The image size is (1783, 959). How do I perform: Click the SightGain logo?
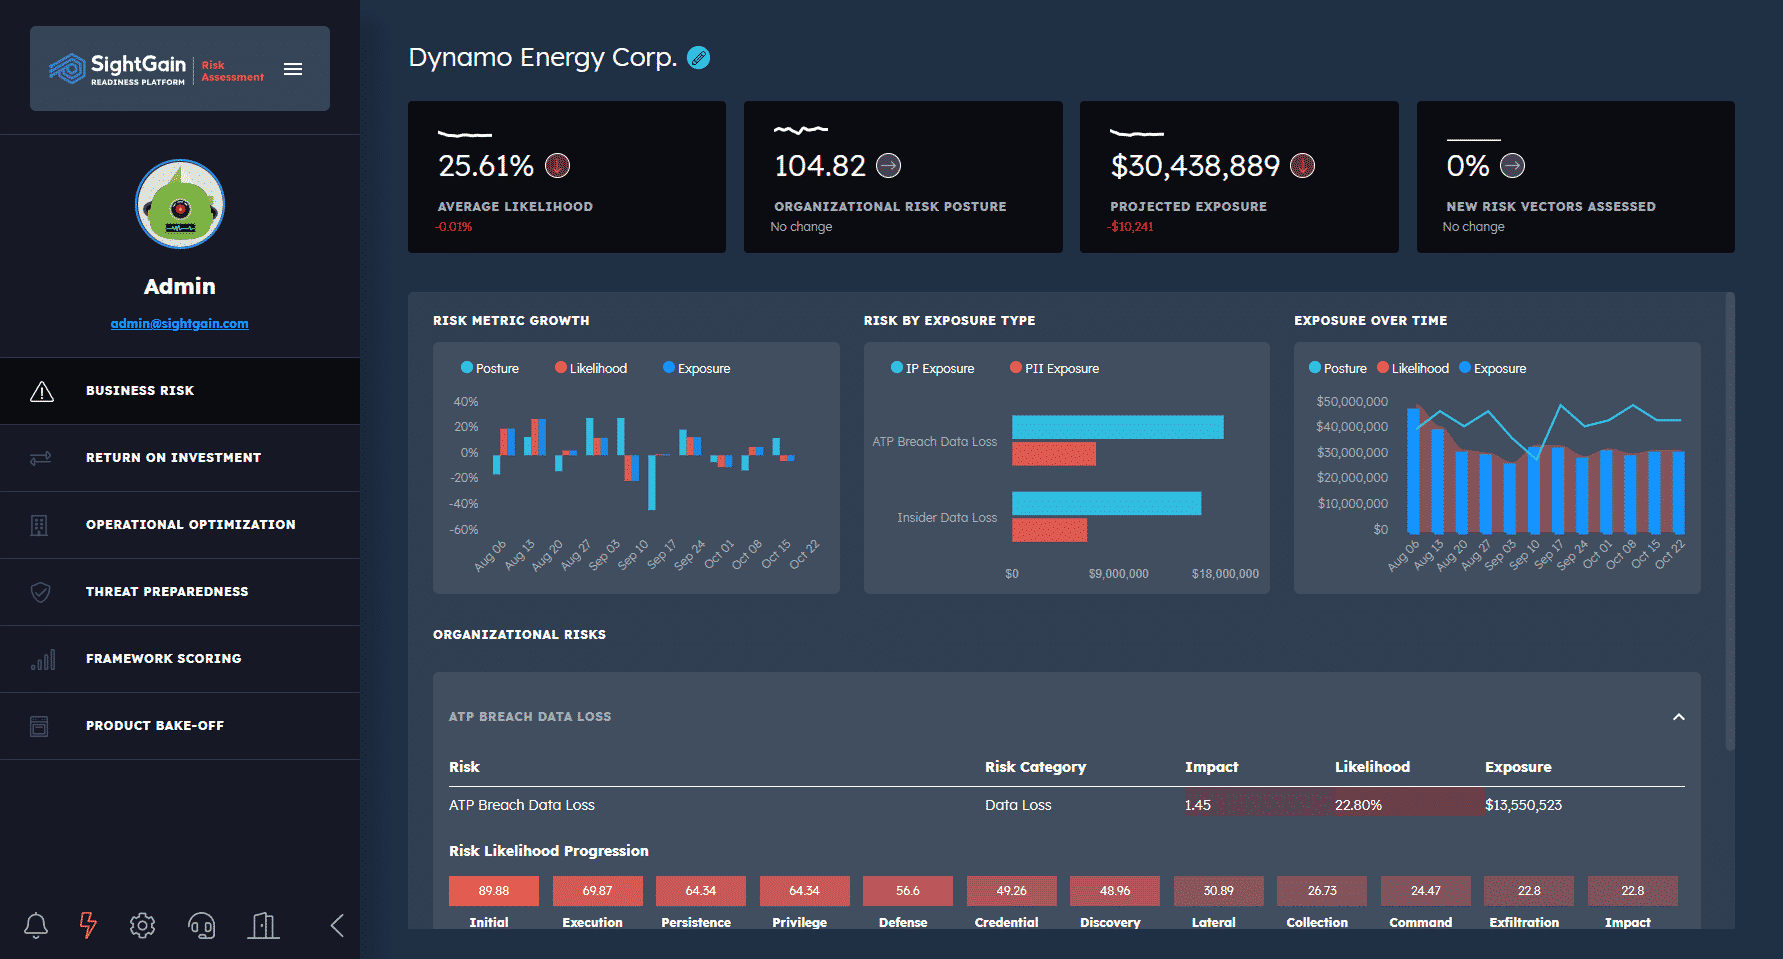(118, 69)
